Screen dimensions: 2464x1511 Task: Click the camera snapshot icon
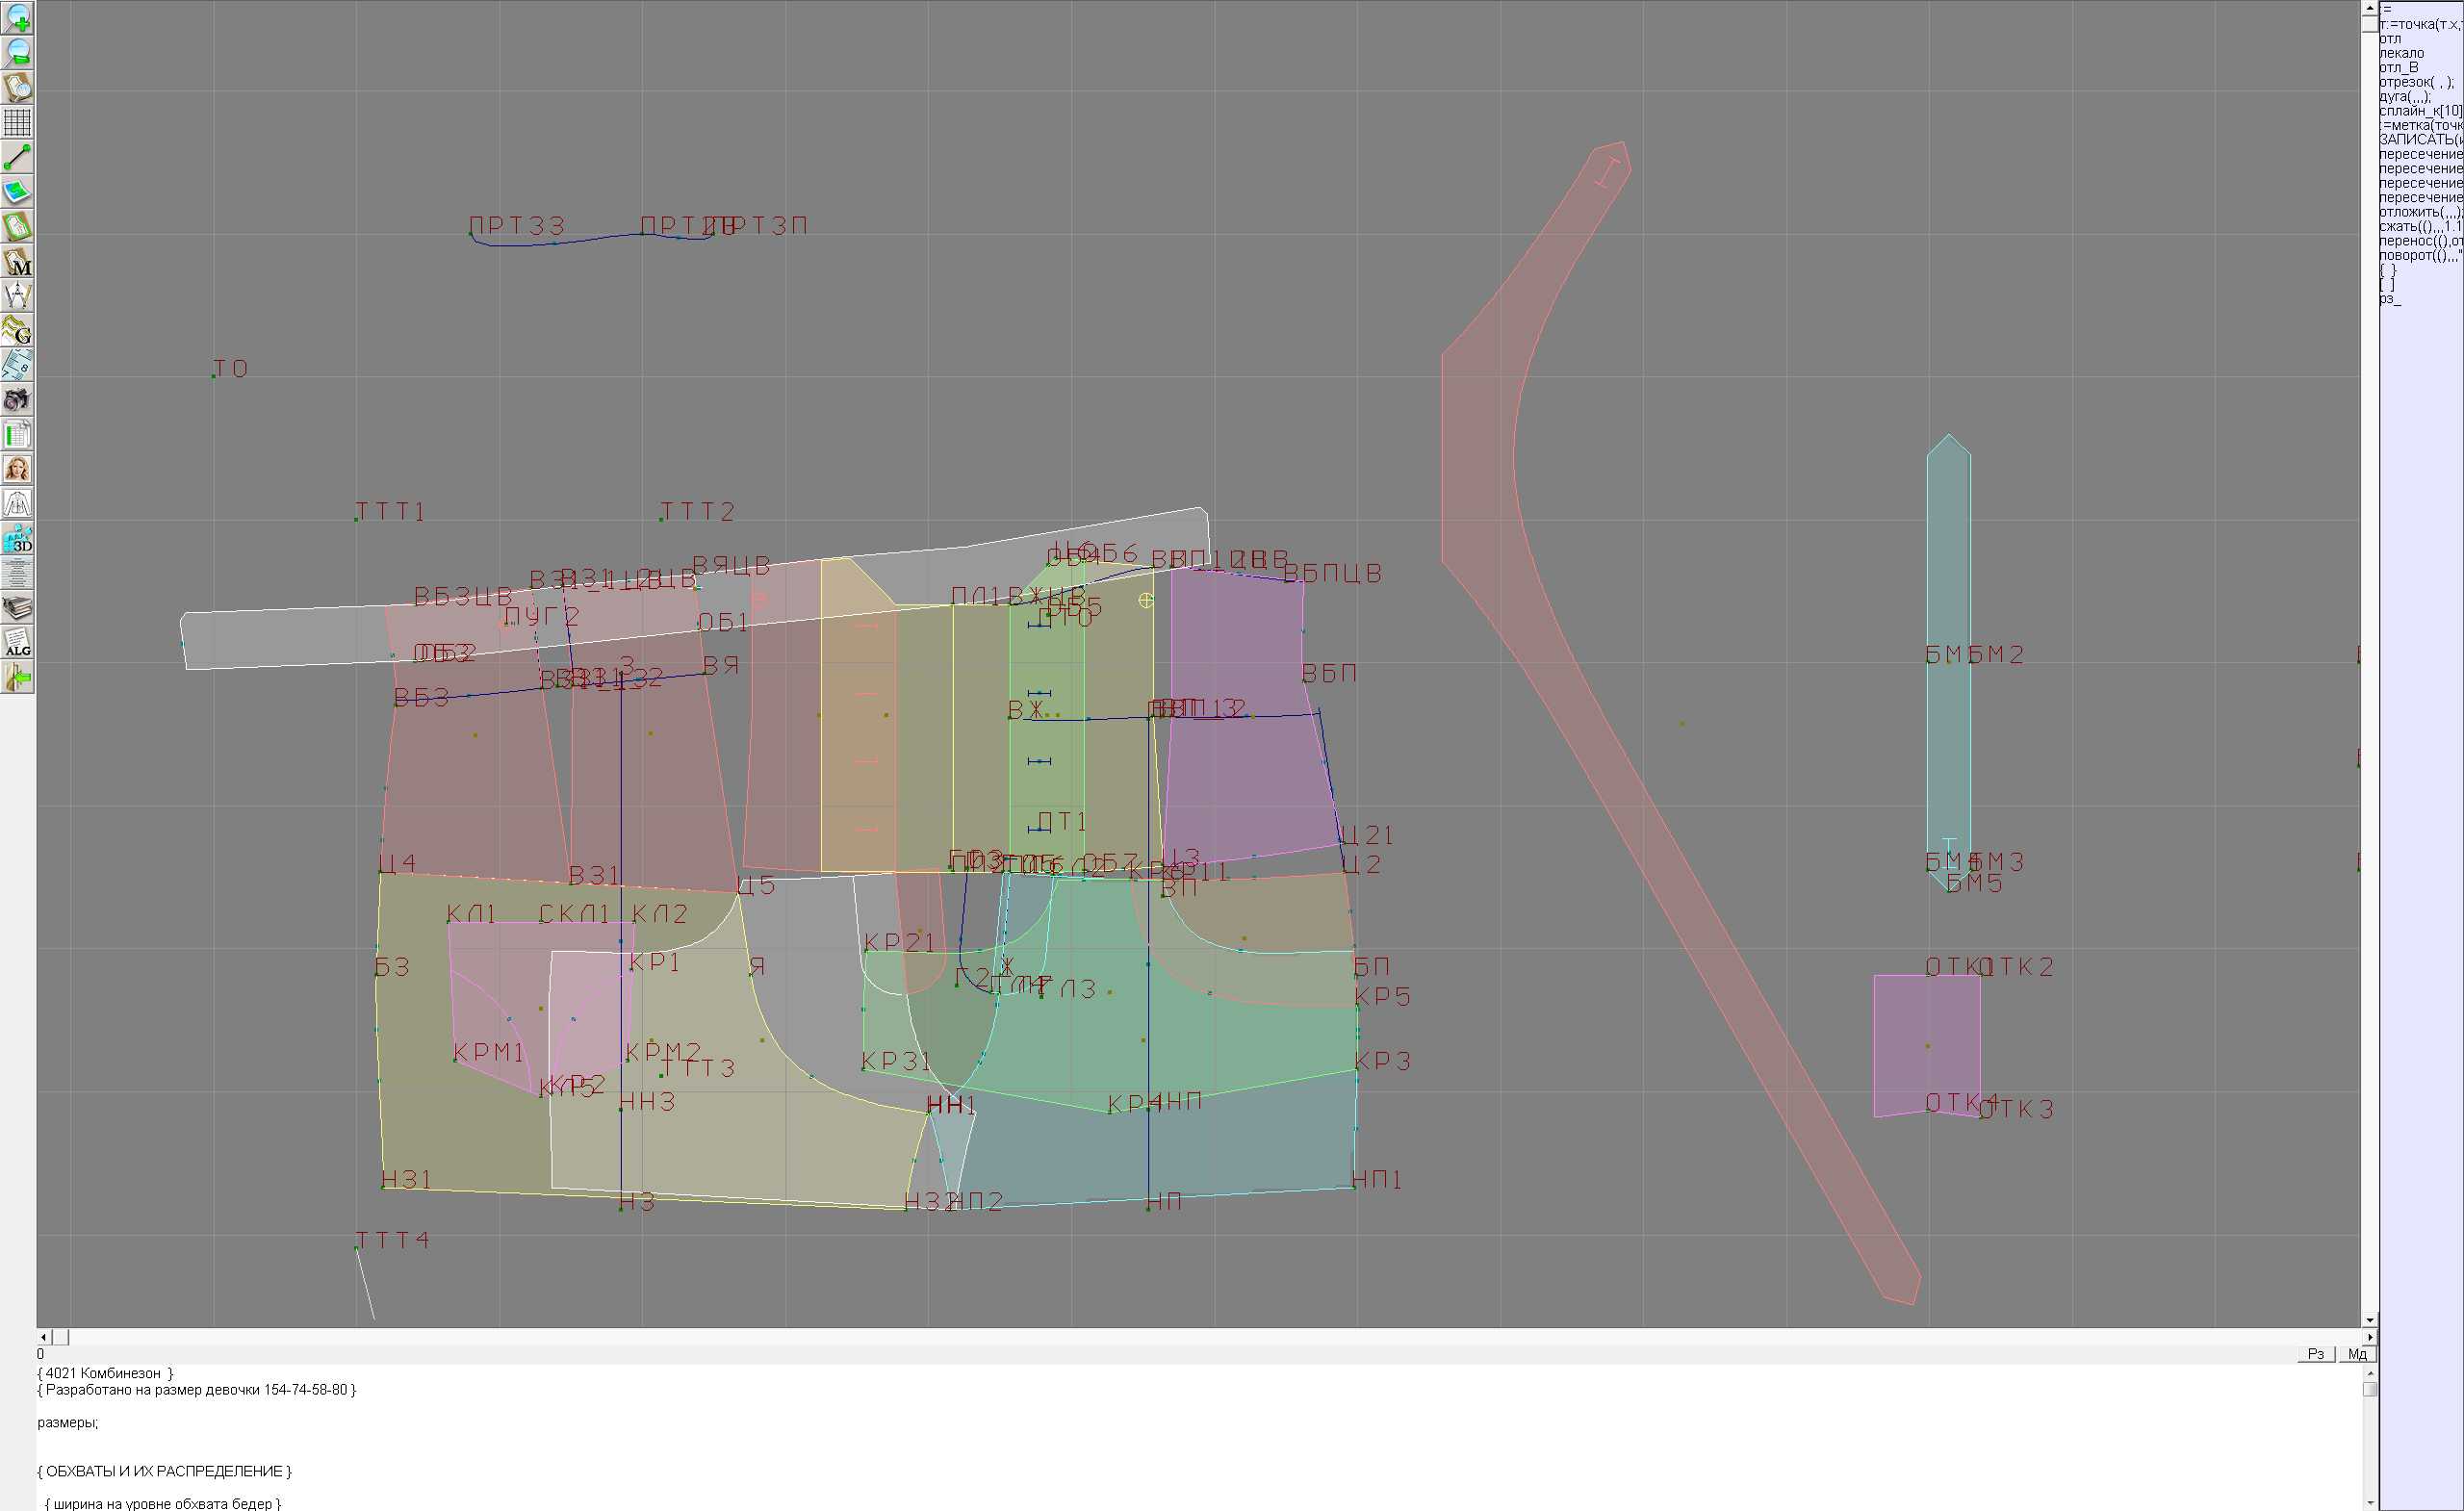point(17,400)
